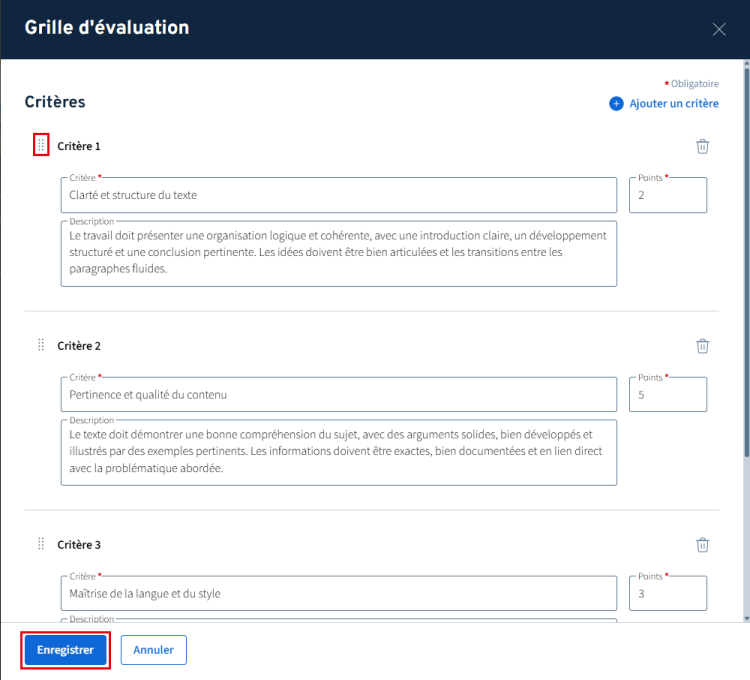The height and width of the screenshot is (680, 750).
Task: Click the drag handle for Critère 1
Action: pos(41,145)
